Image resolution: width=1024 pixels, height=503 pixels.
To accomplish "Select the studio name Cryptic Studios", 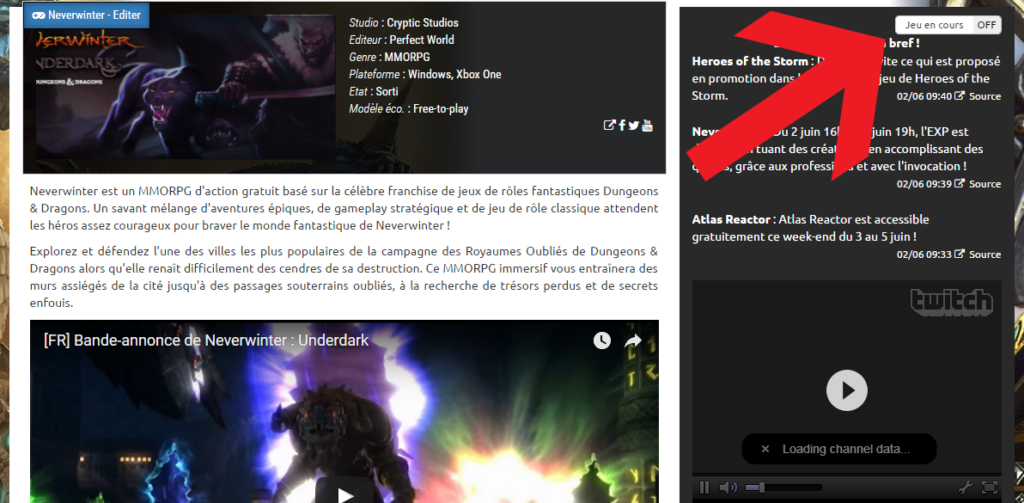I will pyautogui.click(x=423, y=23).
